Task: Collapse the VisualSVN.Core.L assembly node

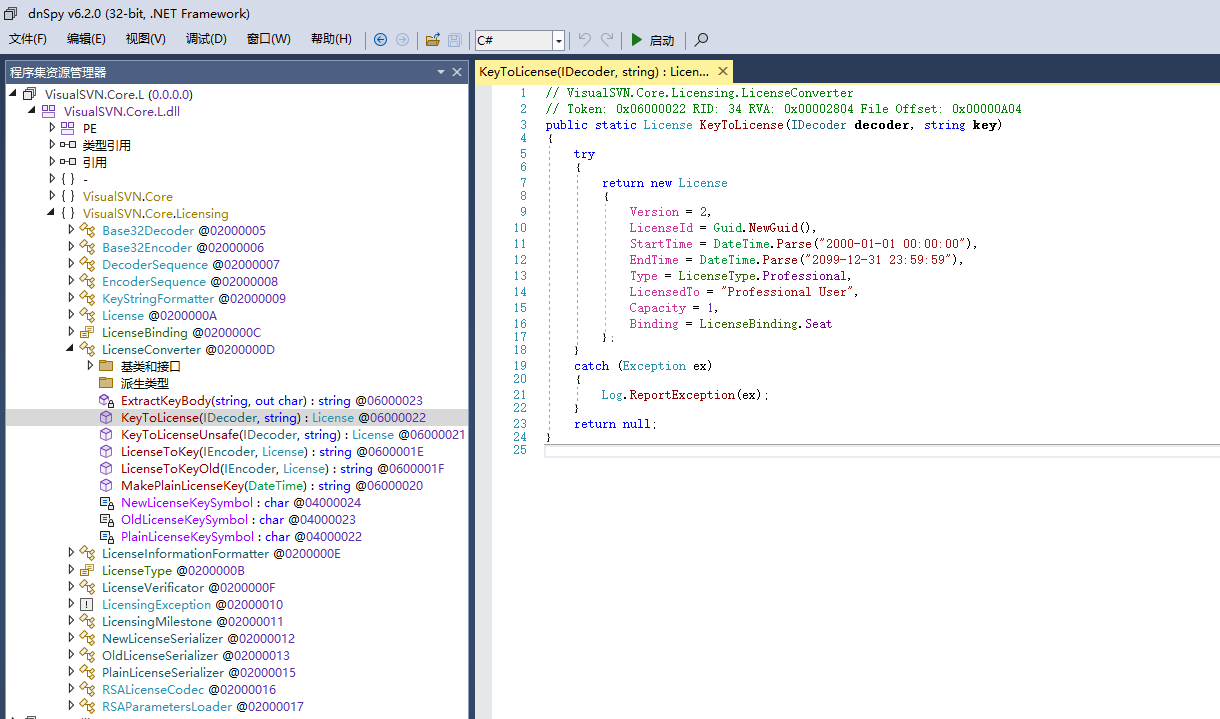Action: click(13, 94)
